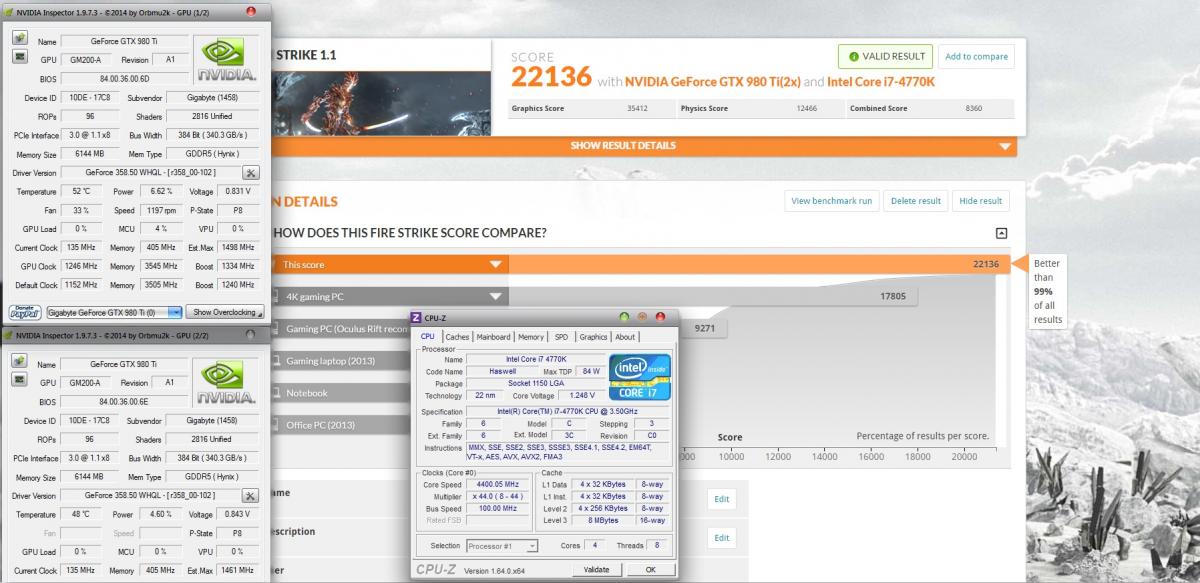Click the Valid Result button

pyautogui.click(x=885, y=56)
